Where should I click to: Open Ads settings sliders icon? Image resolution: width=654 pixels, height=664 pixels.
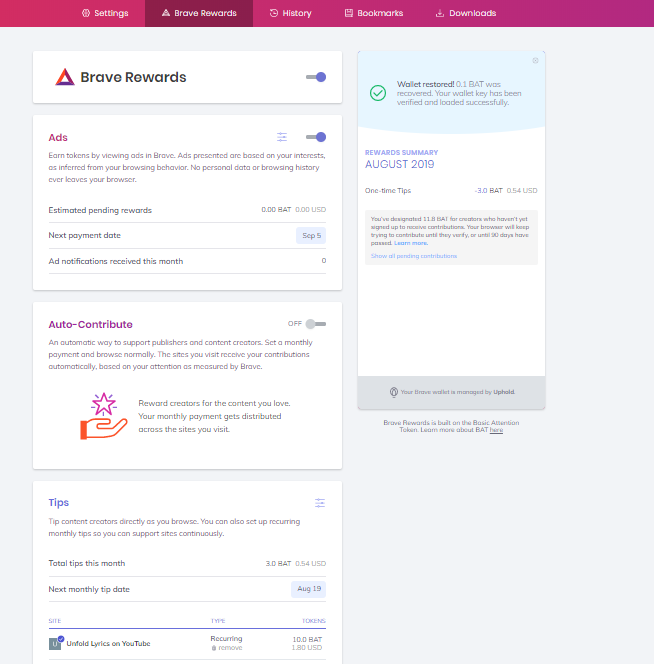(x=282, y=137)
